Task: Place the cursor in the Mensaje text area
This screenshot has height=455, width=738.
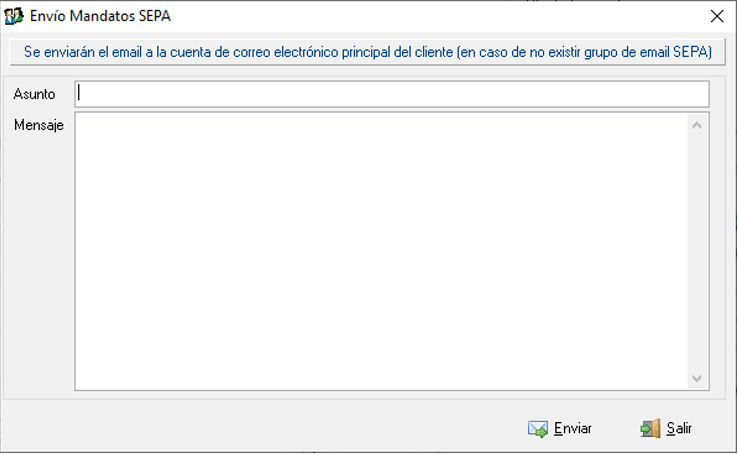Action: point(381,251)
